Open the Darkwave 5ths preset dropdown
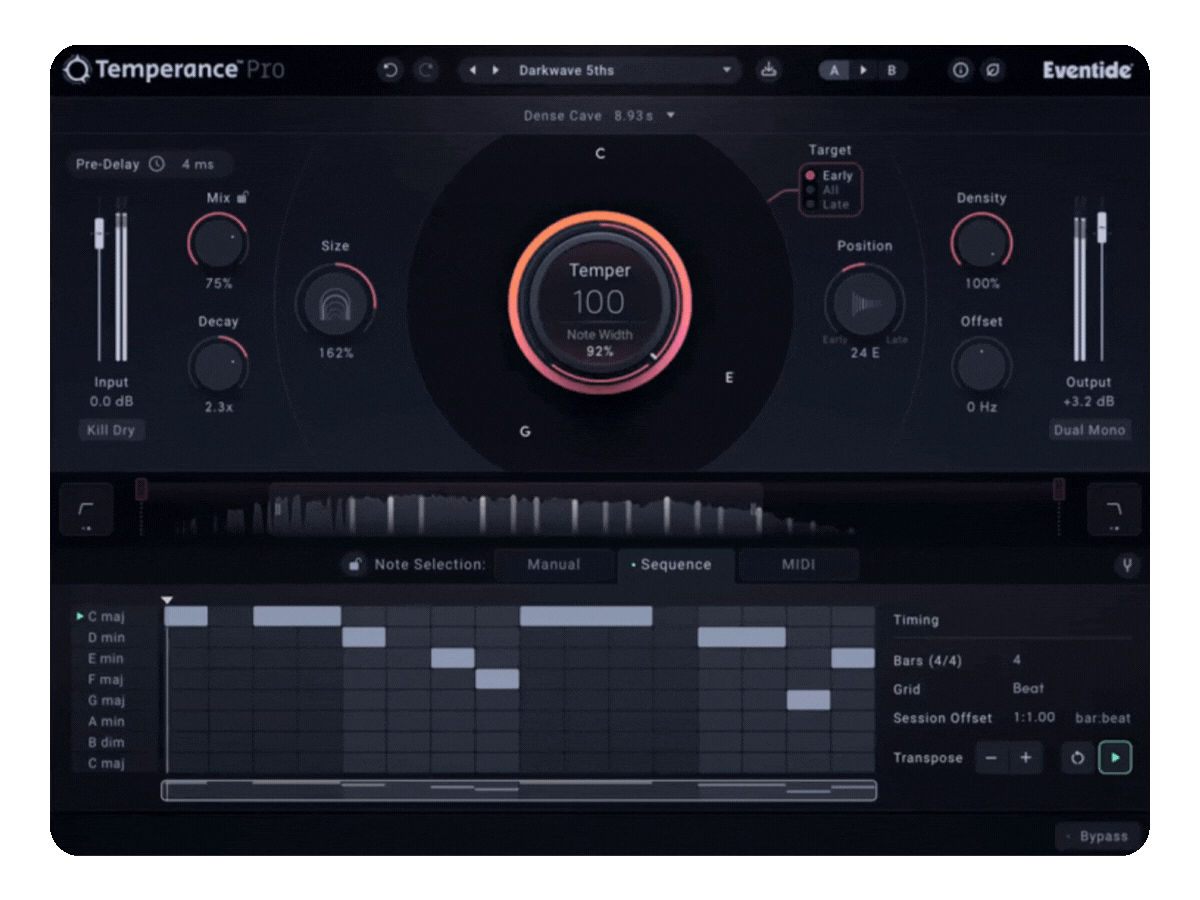This screenshot has width=1200, height=900. (x=727, y=70)
